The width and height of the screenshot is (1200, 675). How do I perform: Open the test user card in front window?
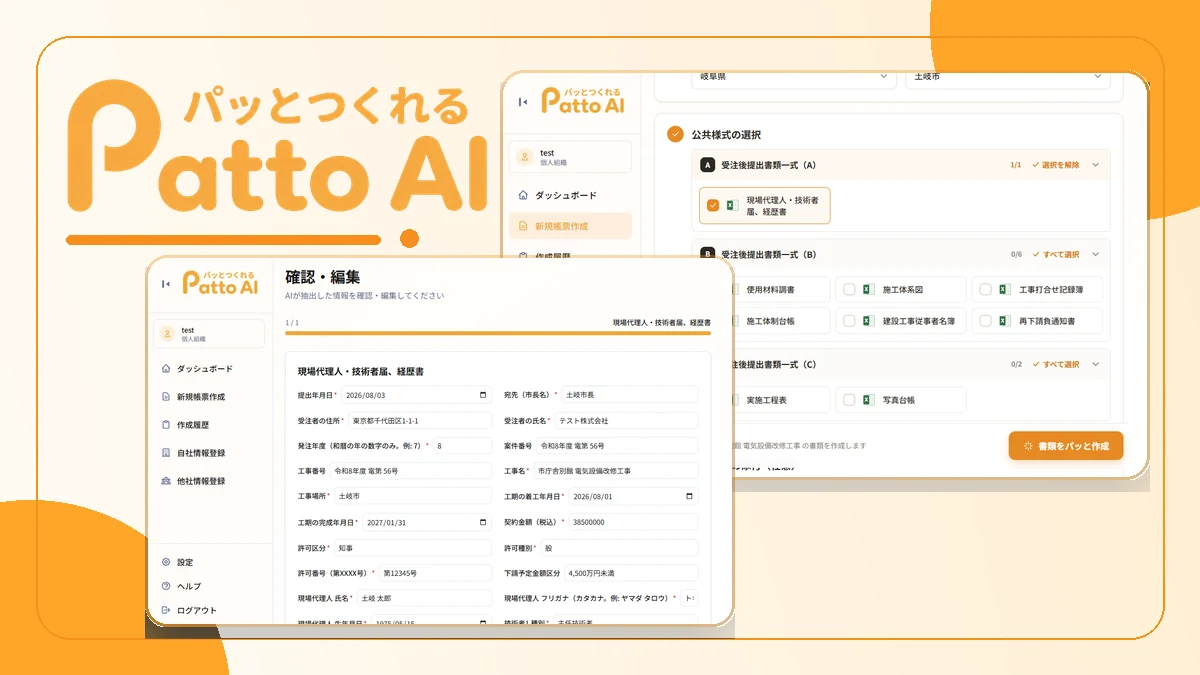[210, 334]
